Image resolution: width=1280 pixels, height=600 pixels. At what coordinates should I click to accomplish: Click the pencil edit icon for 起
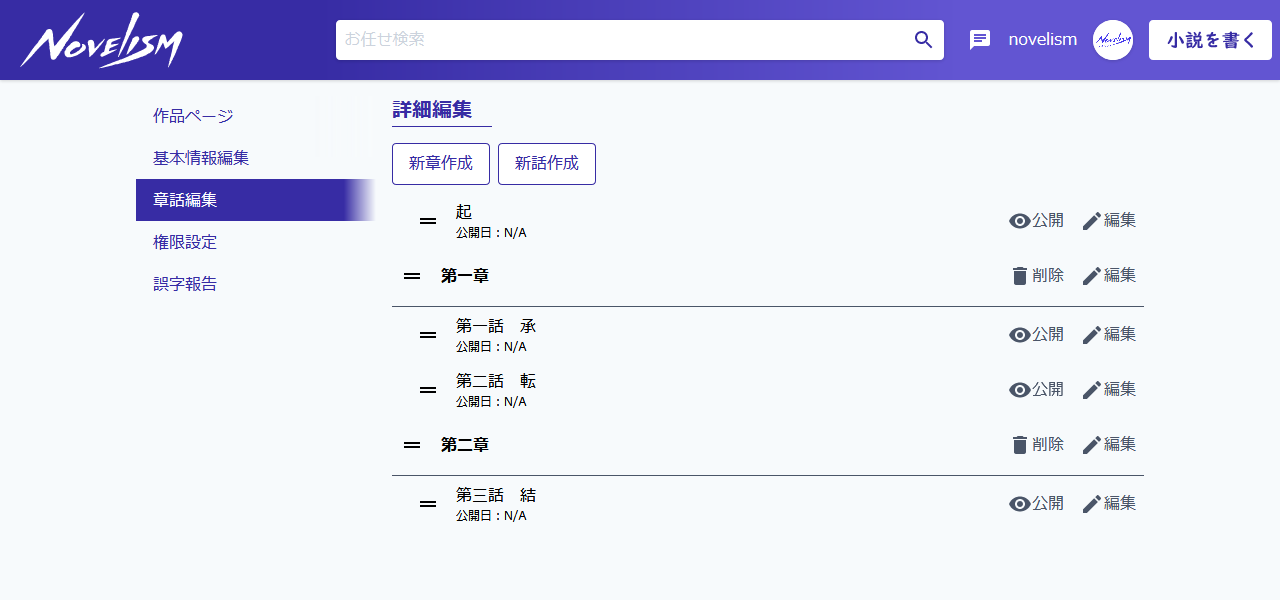point(1092,221)
